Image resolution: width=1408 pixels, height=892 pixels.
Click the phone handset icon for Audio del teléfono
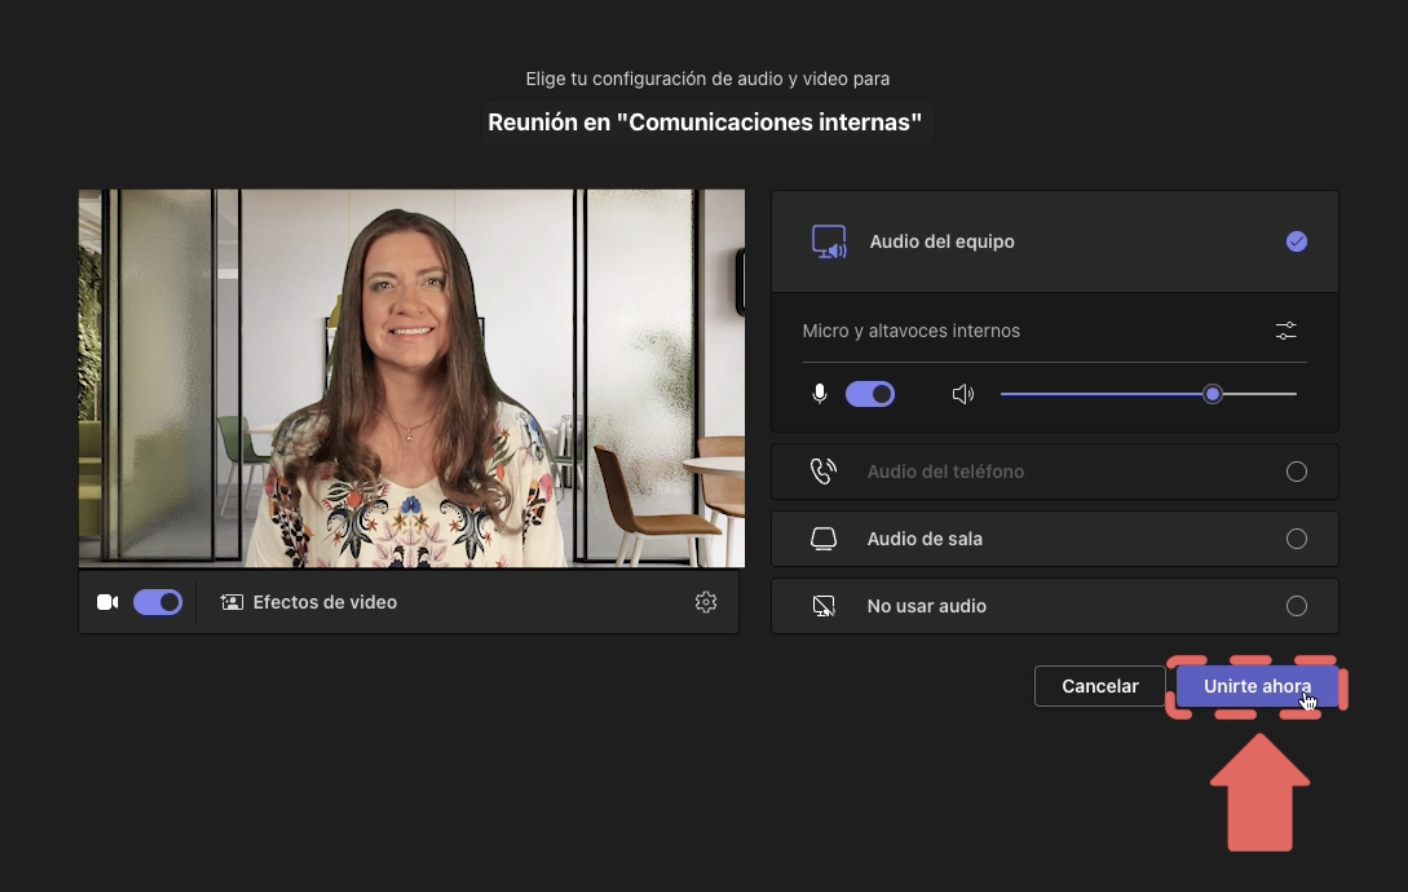822,471
